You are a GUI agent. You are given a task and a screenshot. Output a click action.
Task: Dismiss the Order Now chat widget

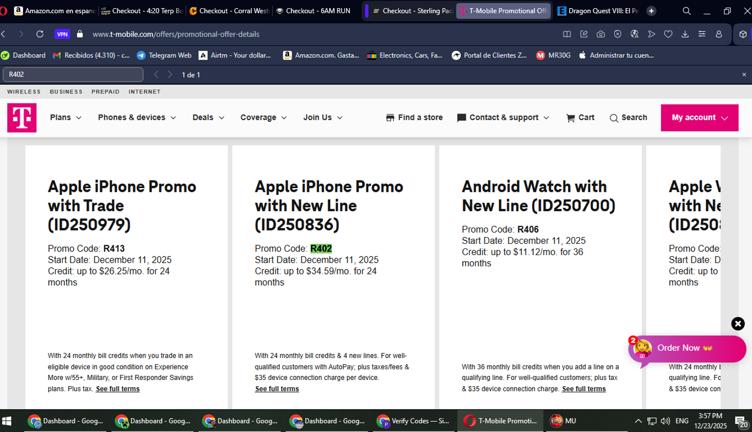(x=738, y=324)
